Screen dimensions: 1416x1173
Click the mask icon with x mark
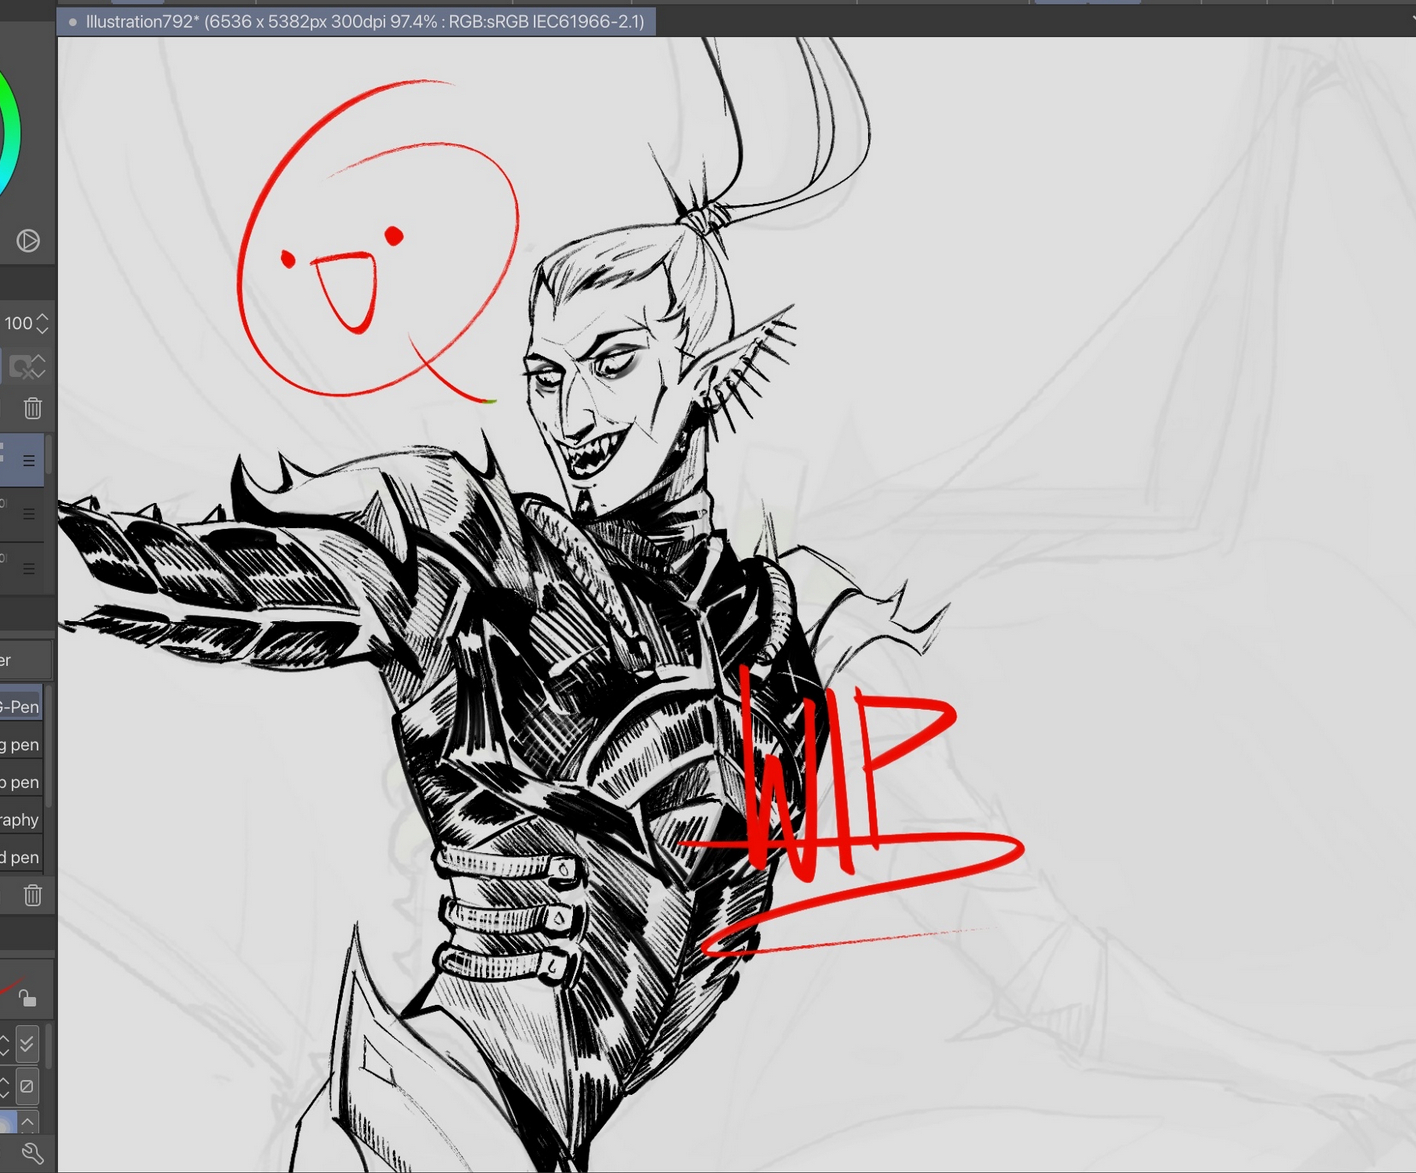tap(18, 367)
